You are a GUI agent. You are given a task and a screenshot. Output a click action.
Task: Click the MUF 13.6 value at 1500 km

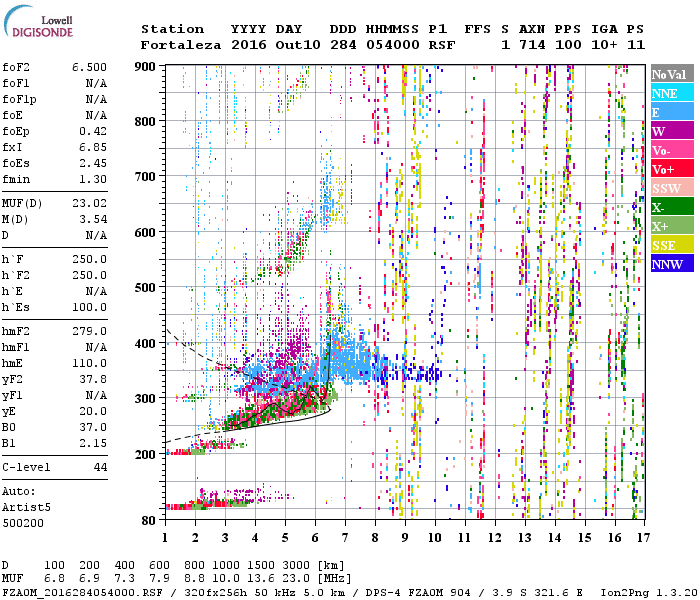[261, 579]
